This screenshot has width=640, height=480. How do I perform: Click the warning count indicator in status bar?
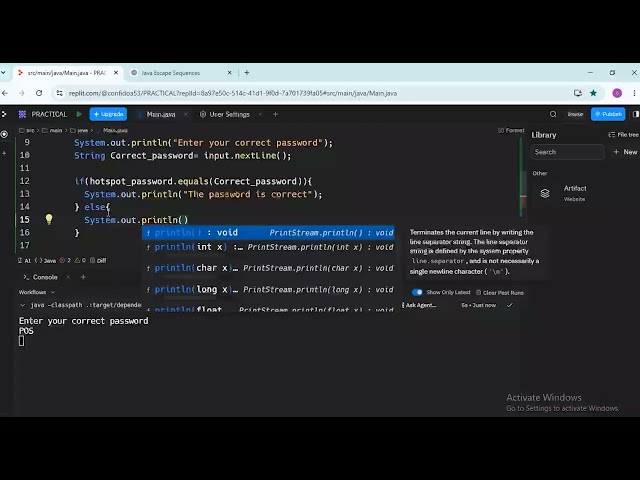click(80, 260)
